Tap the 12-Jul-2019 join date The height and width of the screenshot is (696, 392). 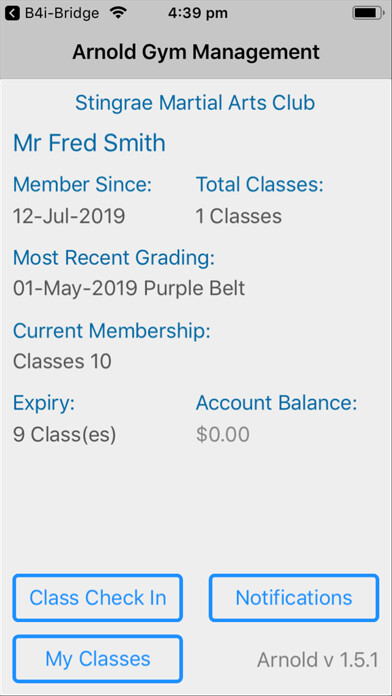coord(69,216)
